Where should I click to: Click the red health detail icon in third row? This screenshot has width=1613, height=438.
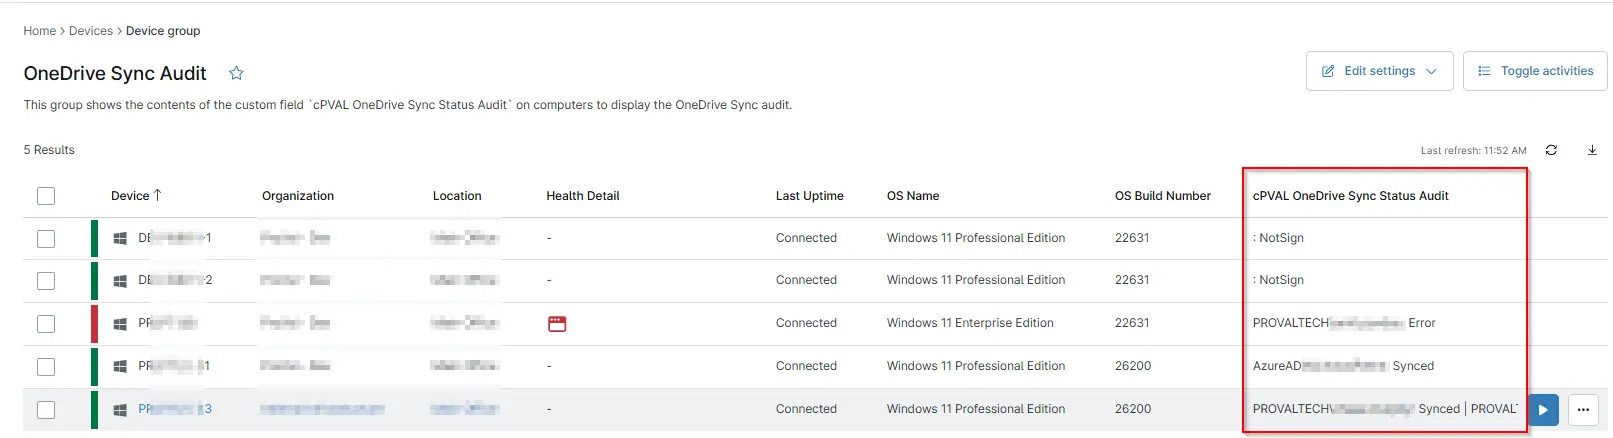[557, 324]
